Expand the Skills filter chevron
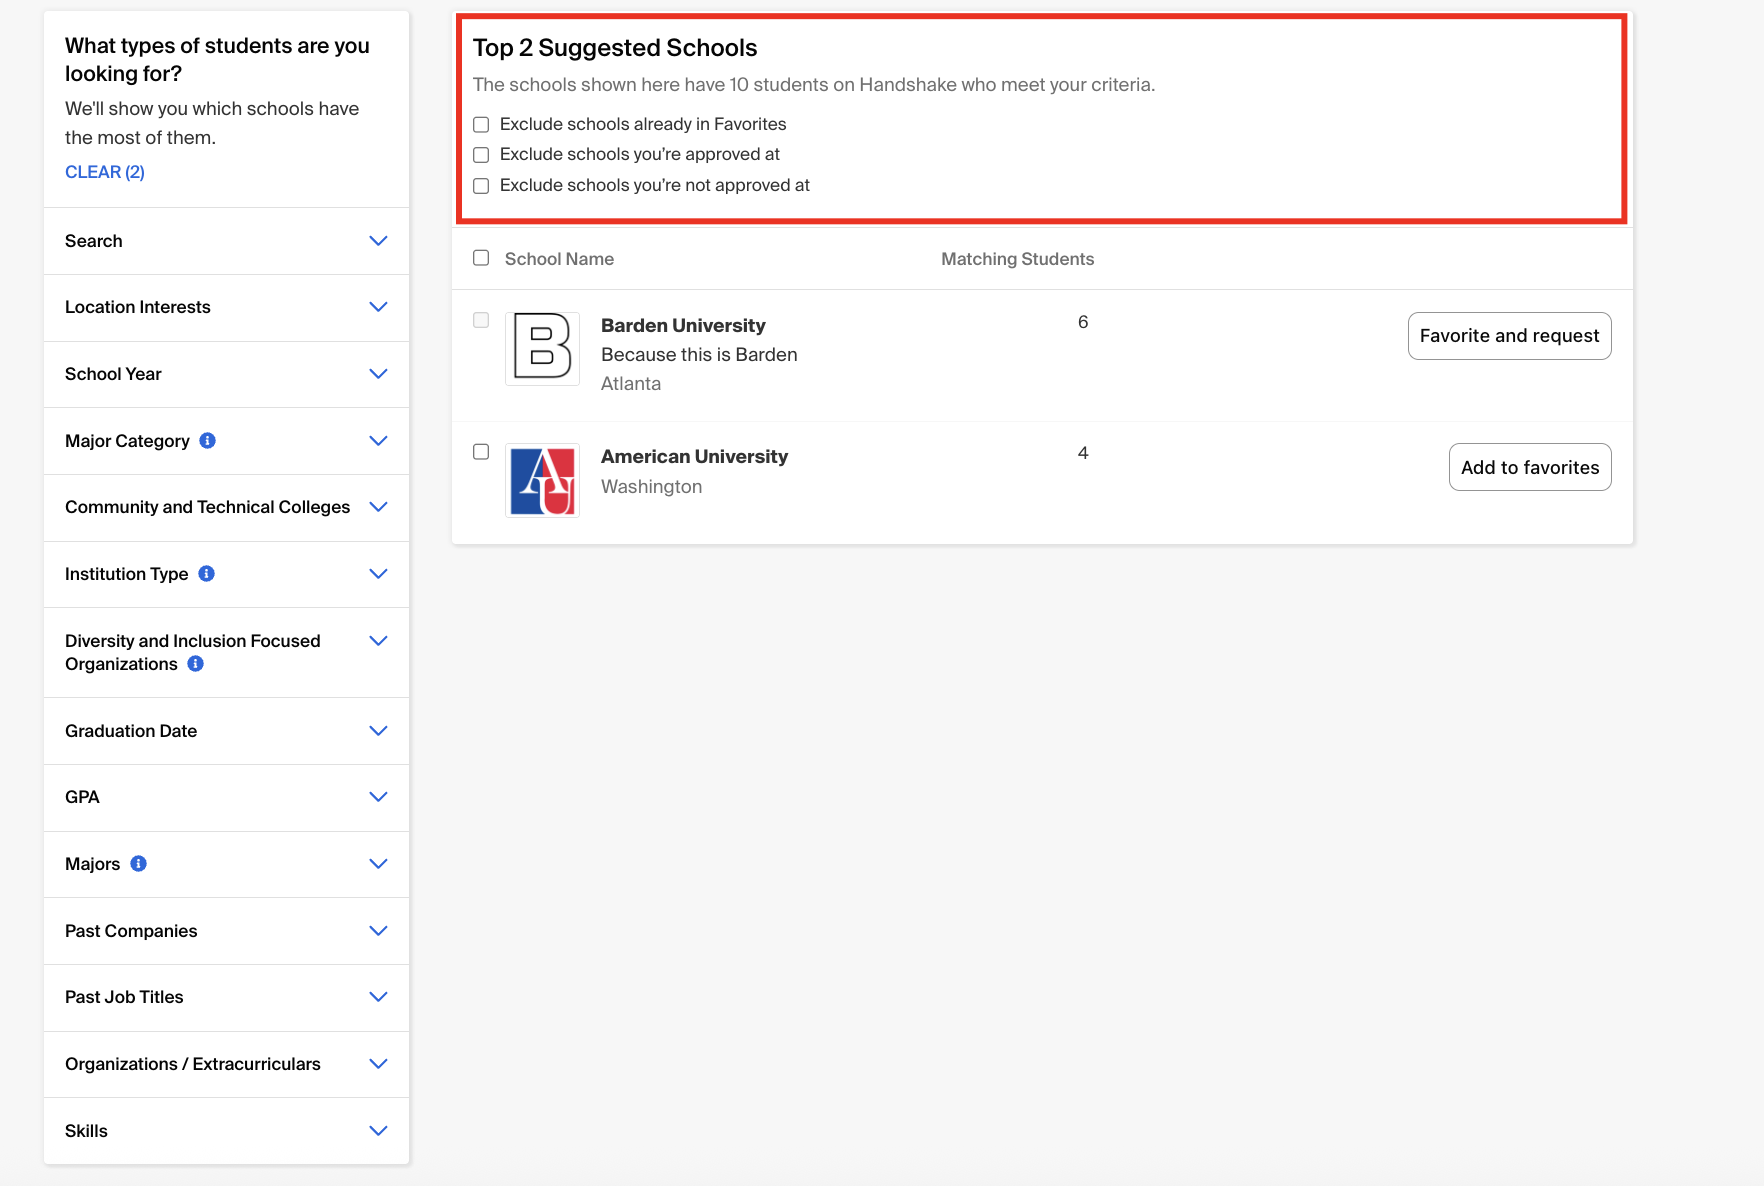1764x1186 pixels. [378, 1131]
